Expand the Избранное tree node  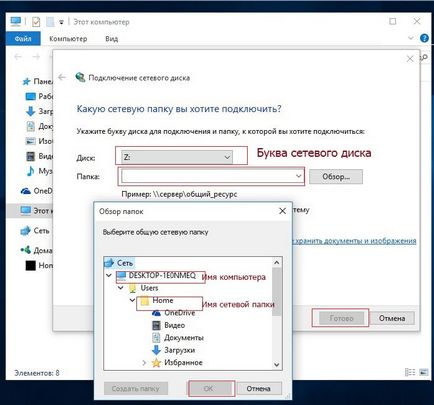[x=144, y=363]
